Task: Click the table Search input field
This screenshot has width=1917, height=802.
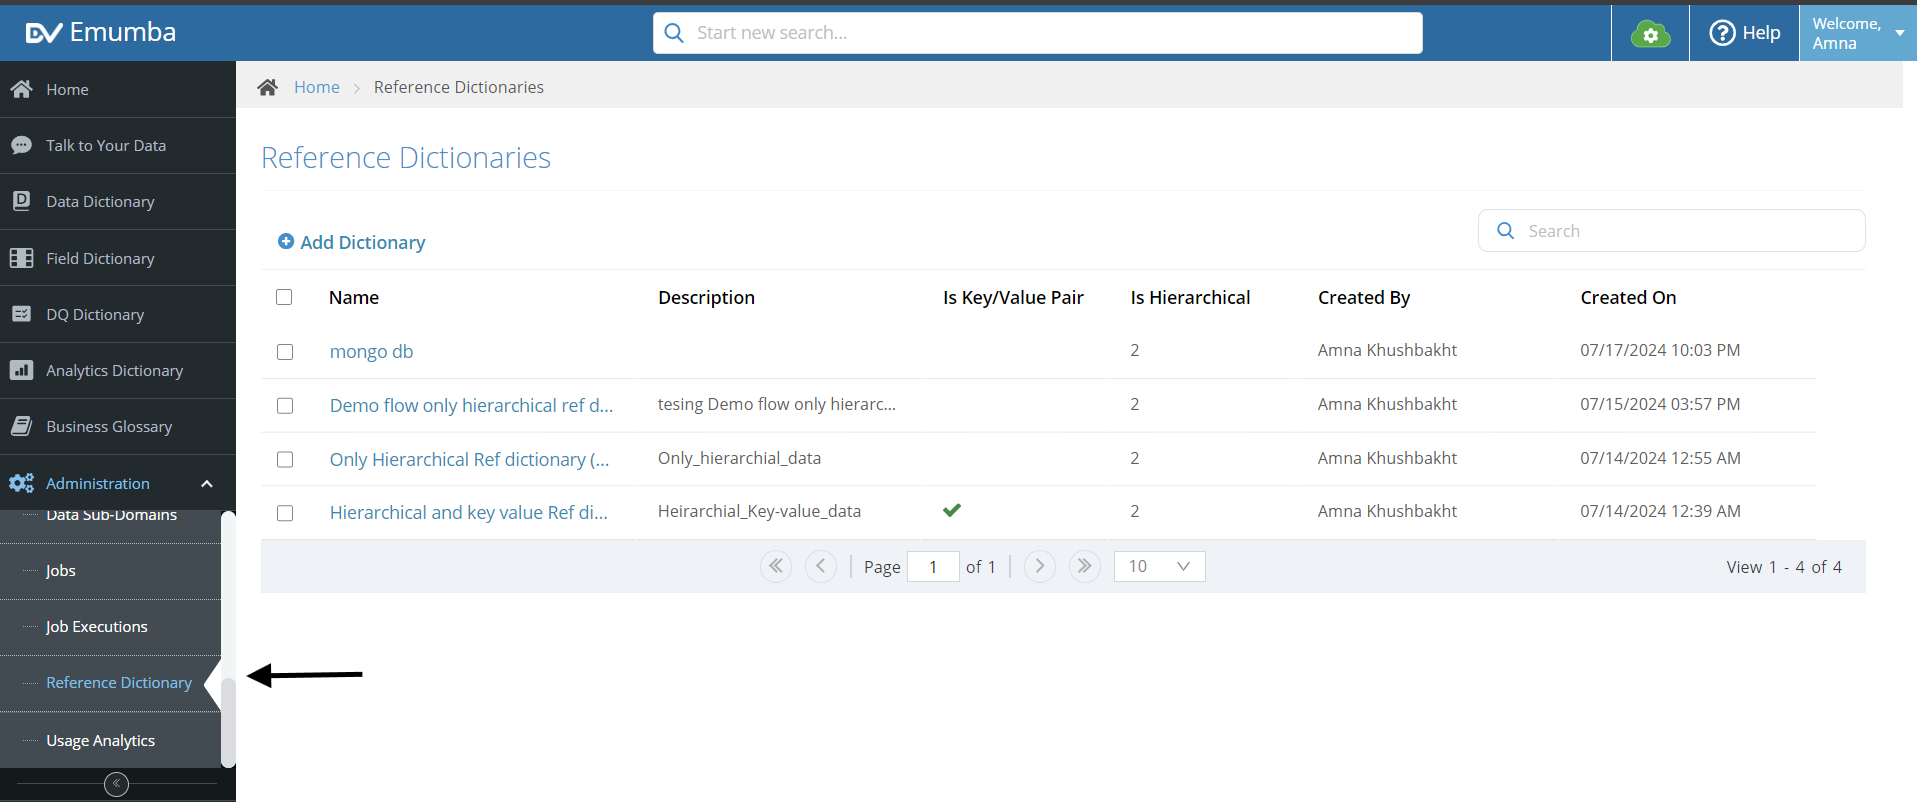Action: [x=1672, y=231]
